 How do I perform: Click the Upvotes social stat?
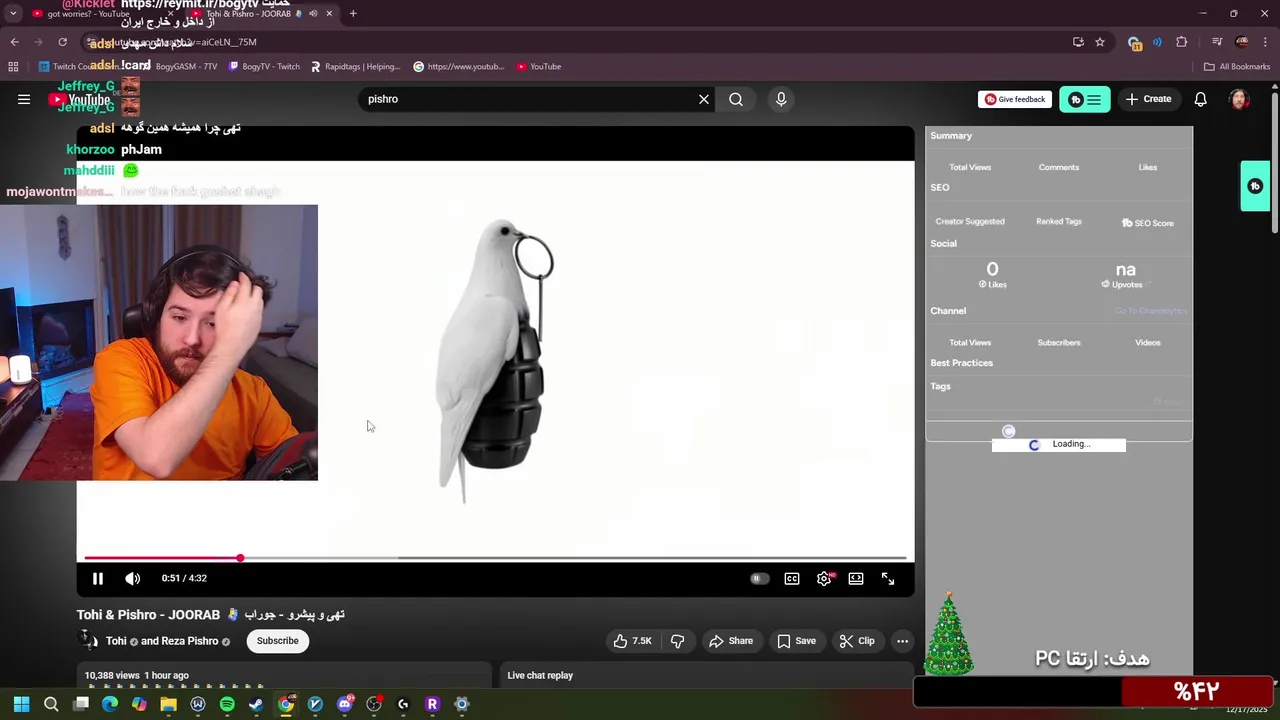point(1126,275)
